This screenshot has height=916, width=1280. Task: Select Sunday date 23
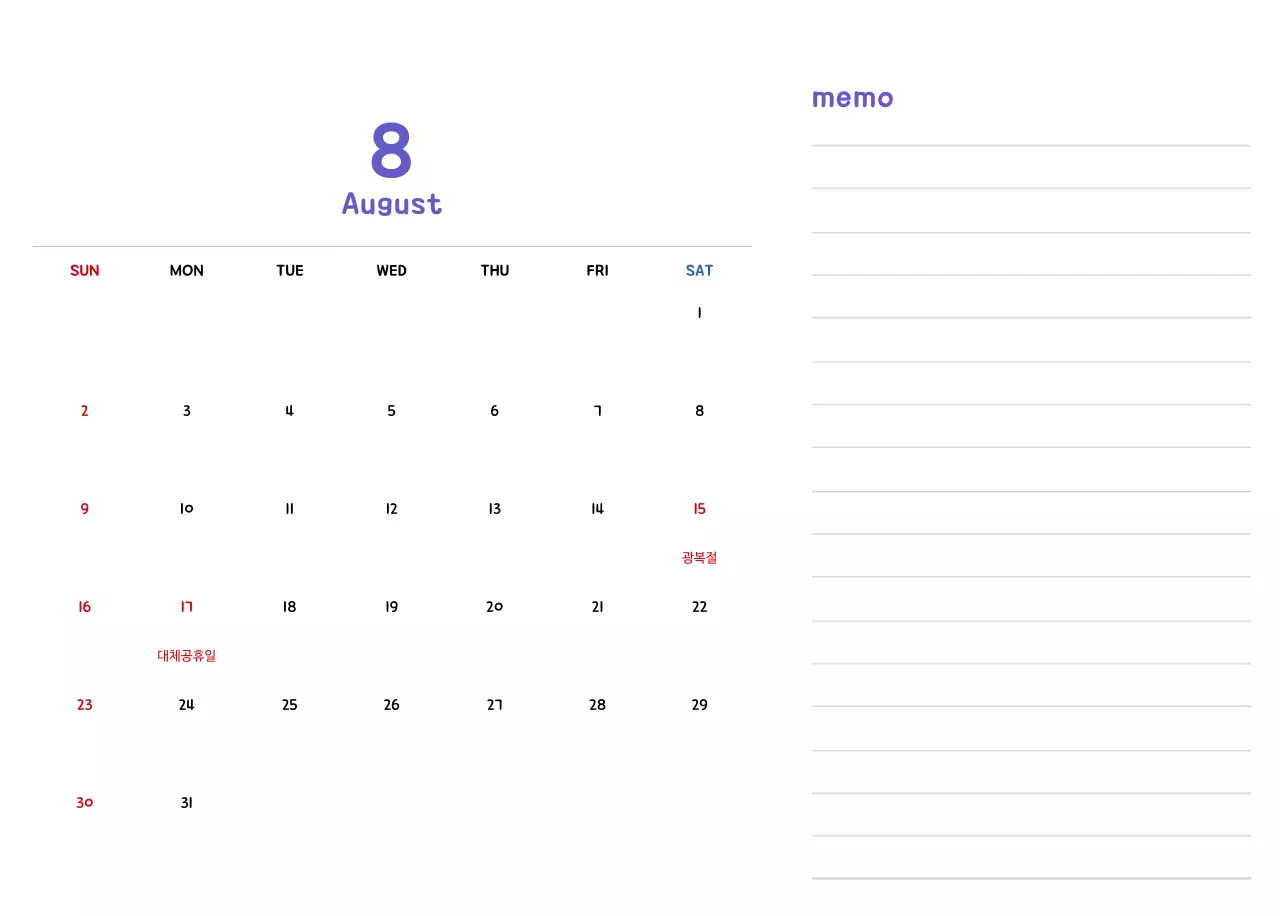[x=85, y=705]
